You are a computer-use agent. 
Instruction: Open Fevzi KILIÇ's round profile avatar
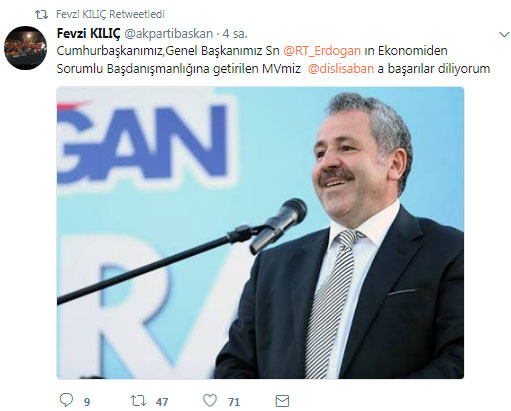point(25,48)
